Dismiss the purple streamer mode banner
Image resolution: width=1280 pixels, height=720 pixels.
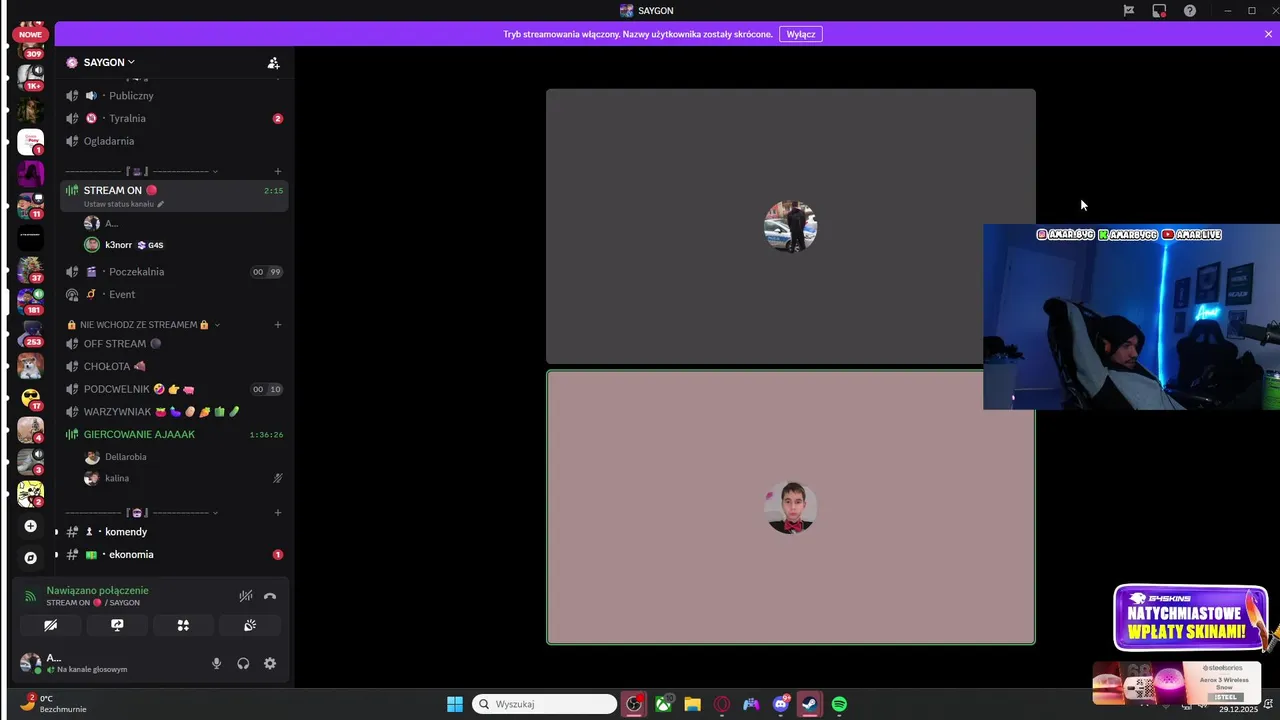coord(1268,34)
